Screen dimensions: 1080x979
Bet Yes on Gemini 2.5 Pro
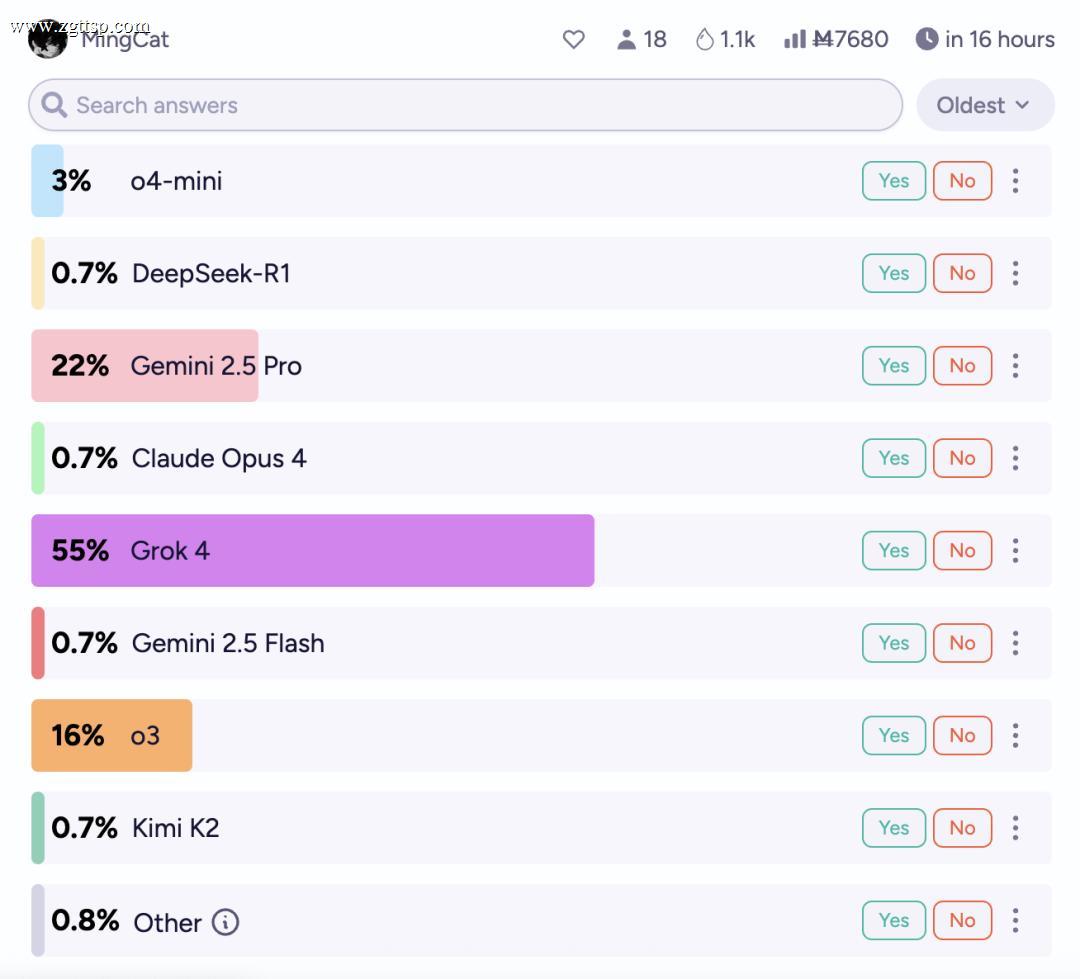coord(893,366)
